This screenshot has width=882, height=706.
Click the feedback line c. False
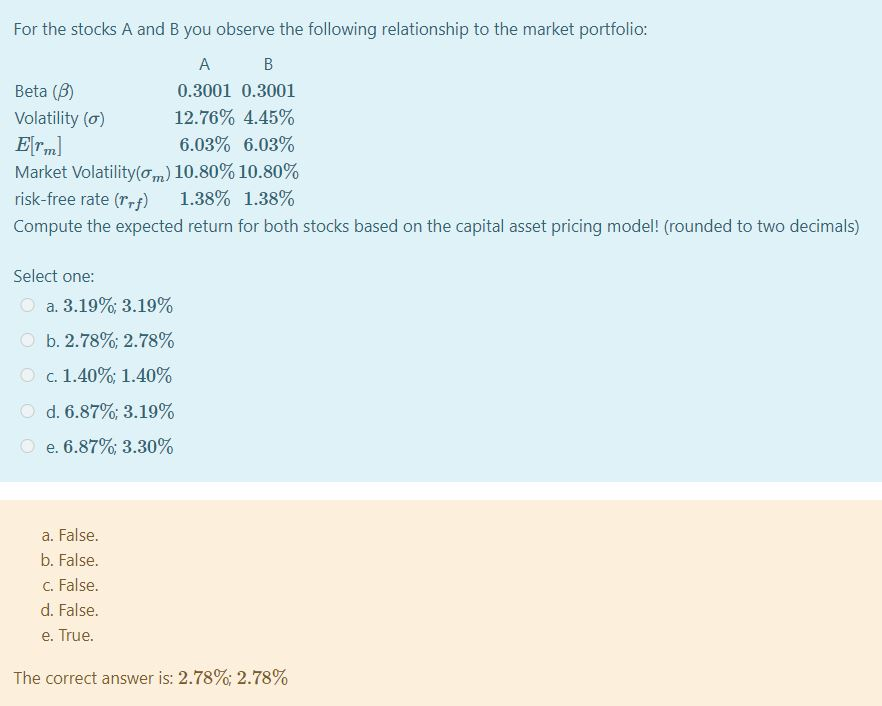coord(69,585)
